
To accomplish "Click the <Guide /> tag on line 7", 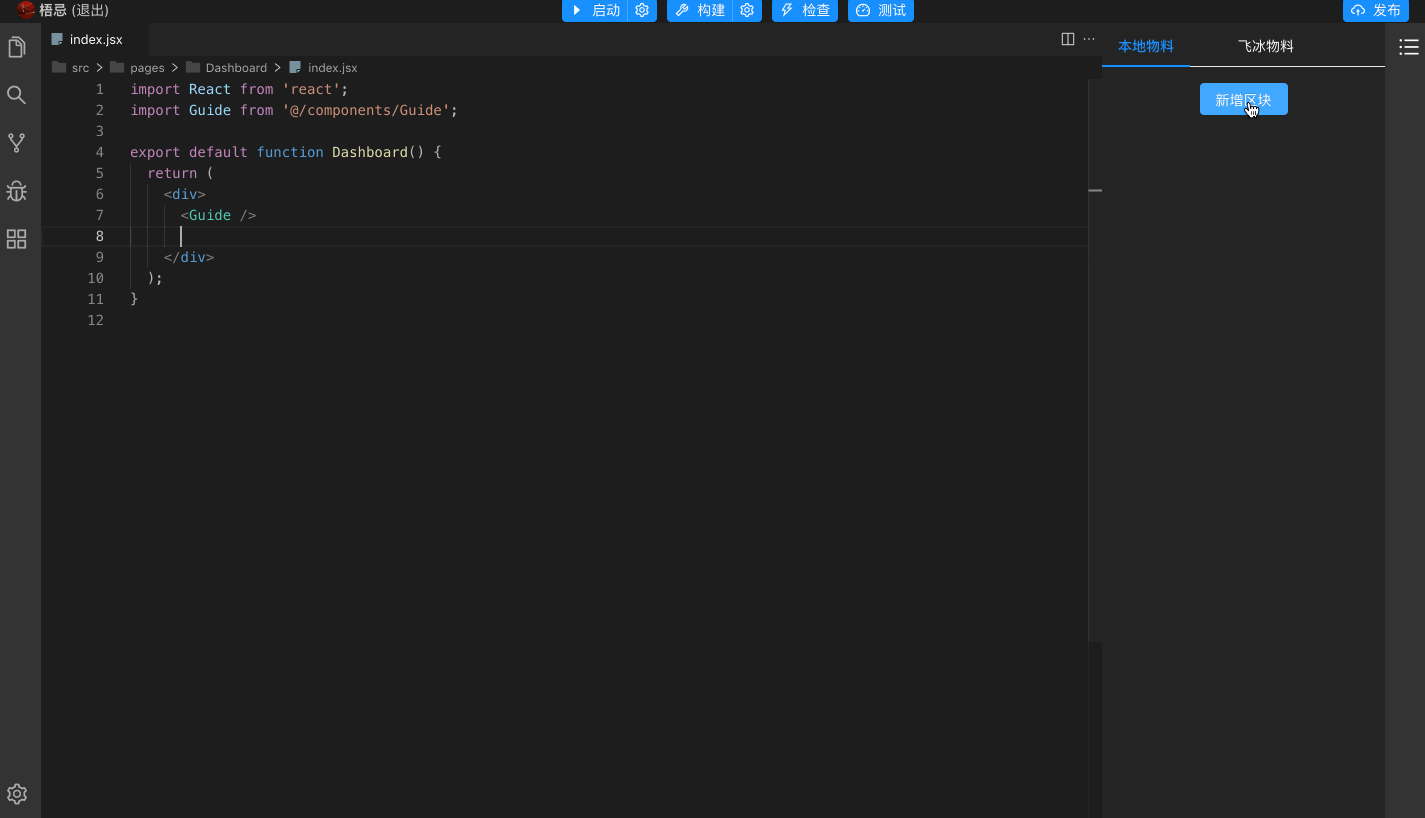I will click(219, 215).
